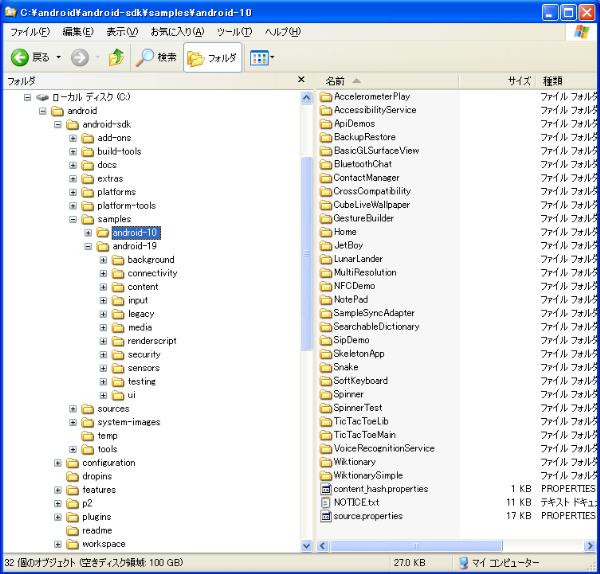
Task: Click the Windows flag logo icon
Action: click(582, 32)
